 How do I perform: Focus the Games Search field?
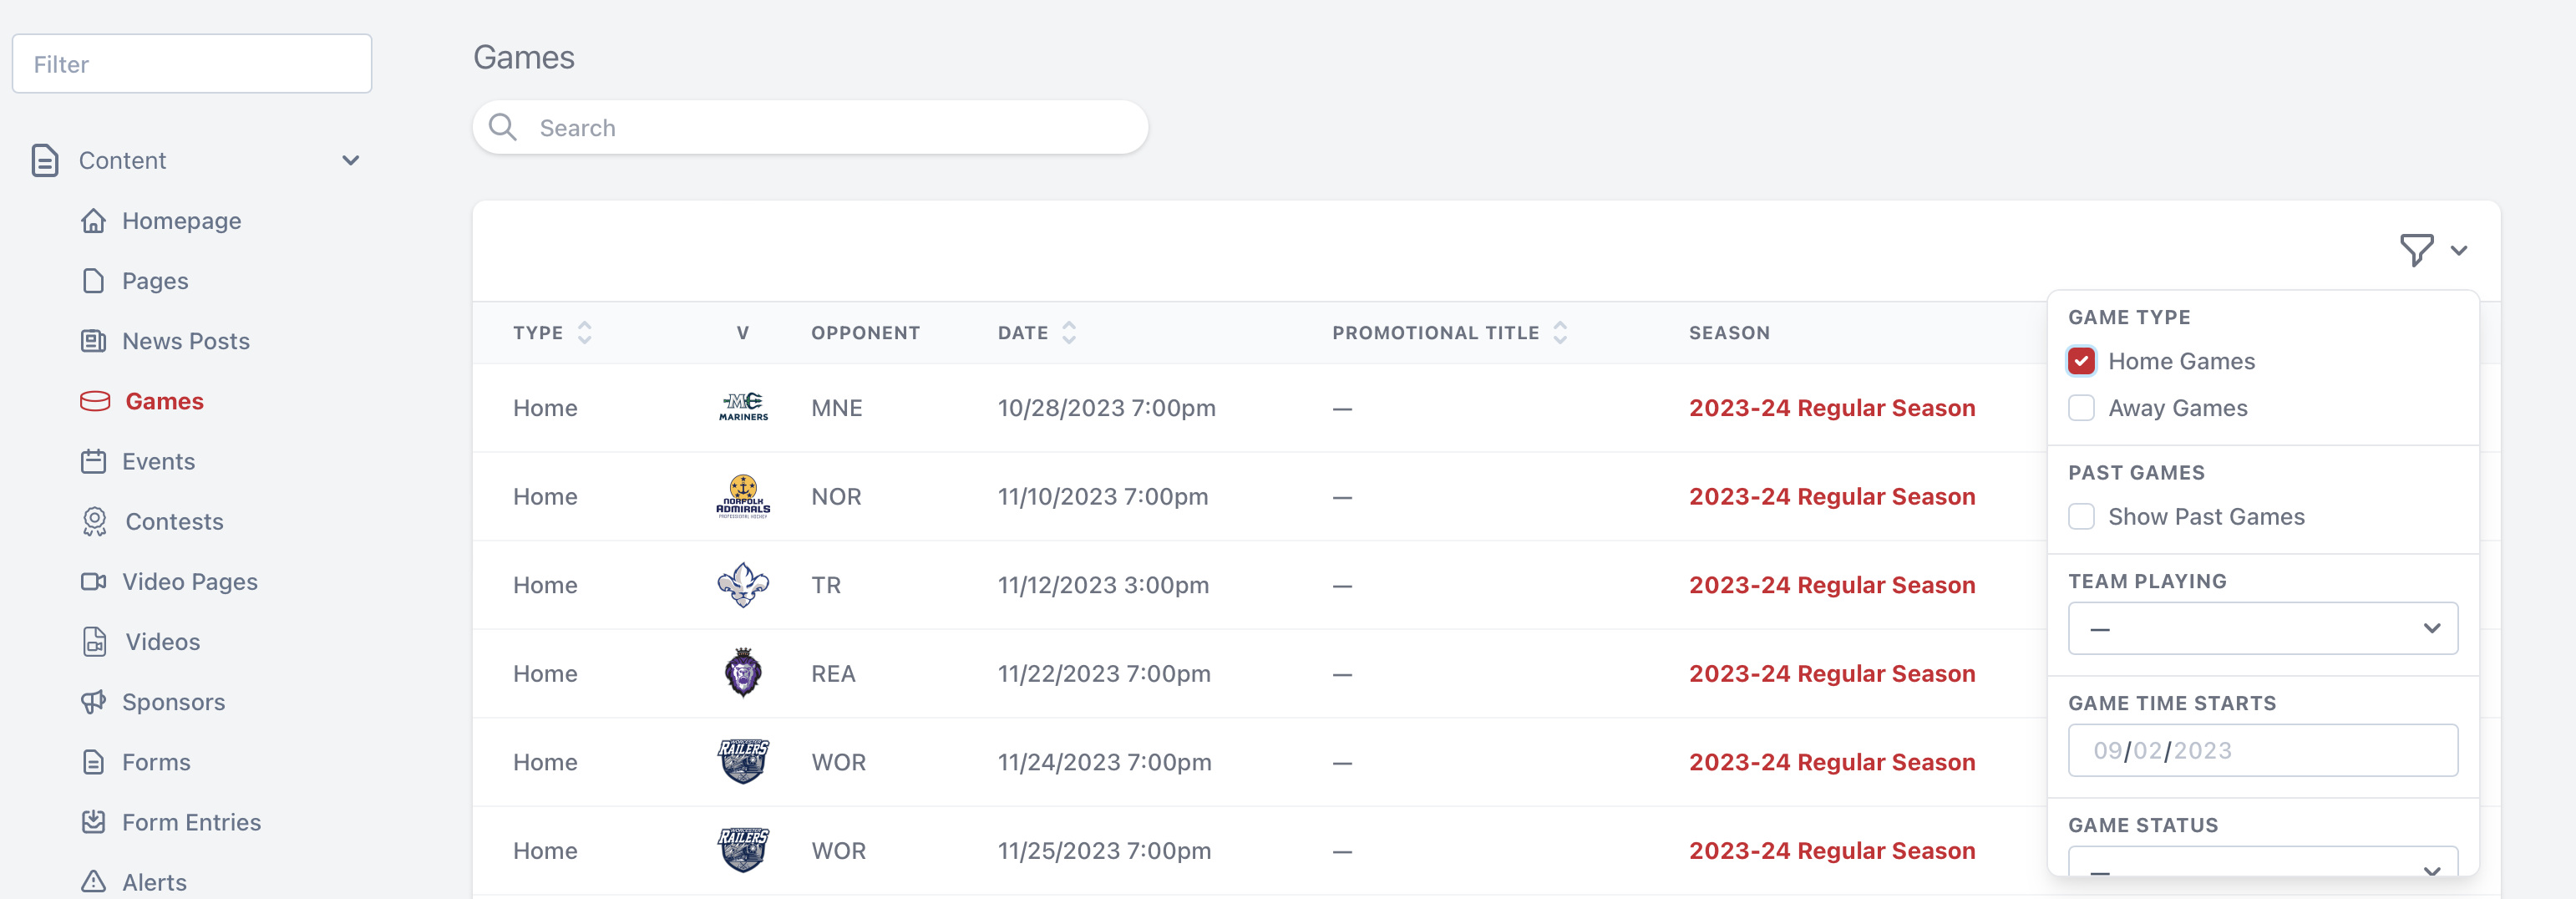810,127
